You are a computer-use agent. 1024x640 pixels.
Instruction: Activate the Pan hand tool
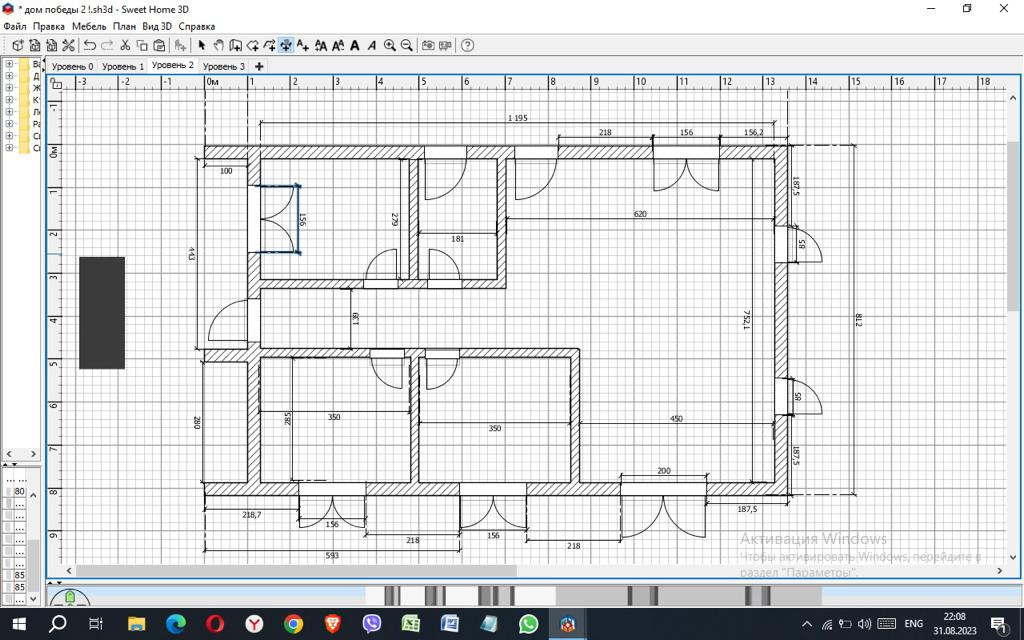pos(218,45)
